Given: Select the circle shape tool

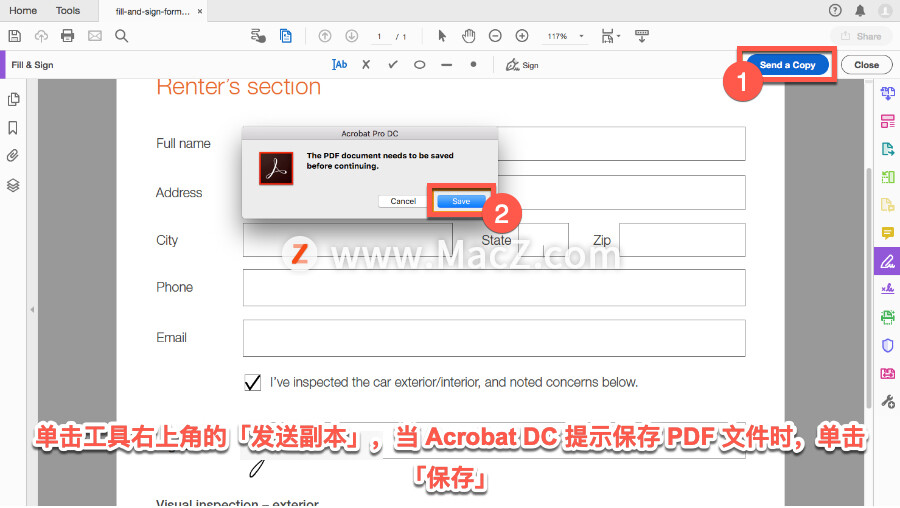Looking at the screenshot, I should pyautogui.click(x=420, y=65).
